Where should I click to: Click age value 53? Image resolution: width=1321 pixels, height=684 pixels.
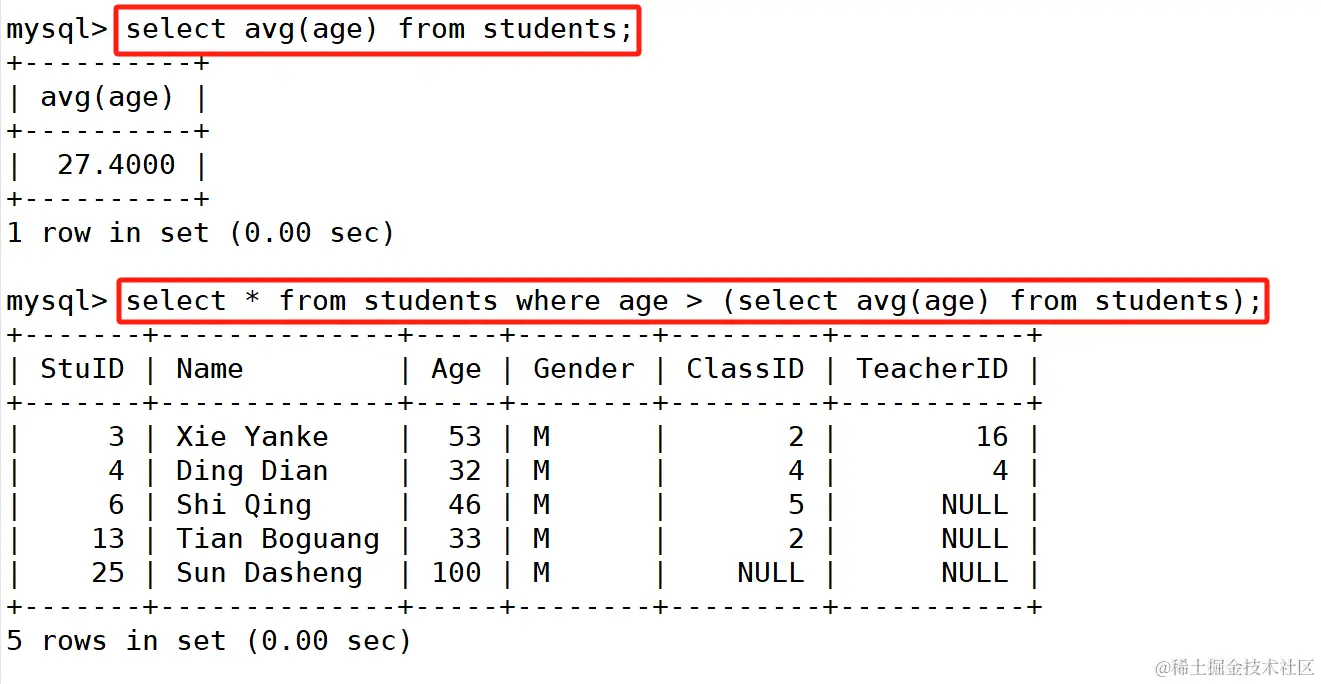coord(465,437)
